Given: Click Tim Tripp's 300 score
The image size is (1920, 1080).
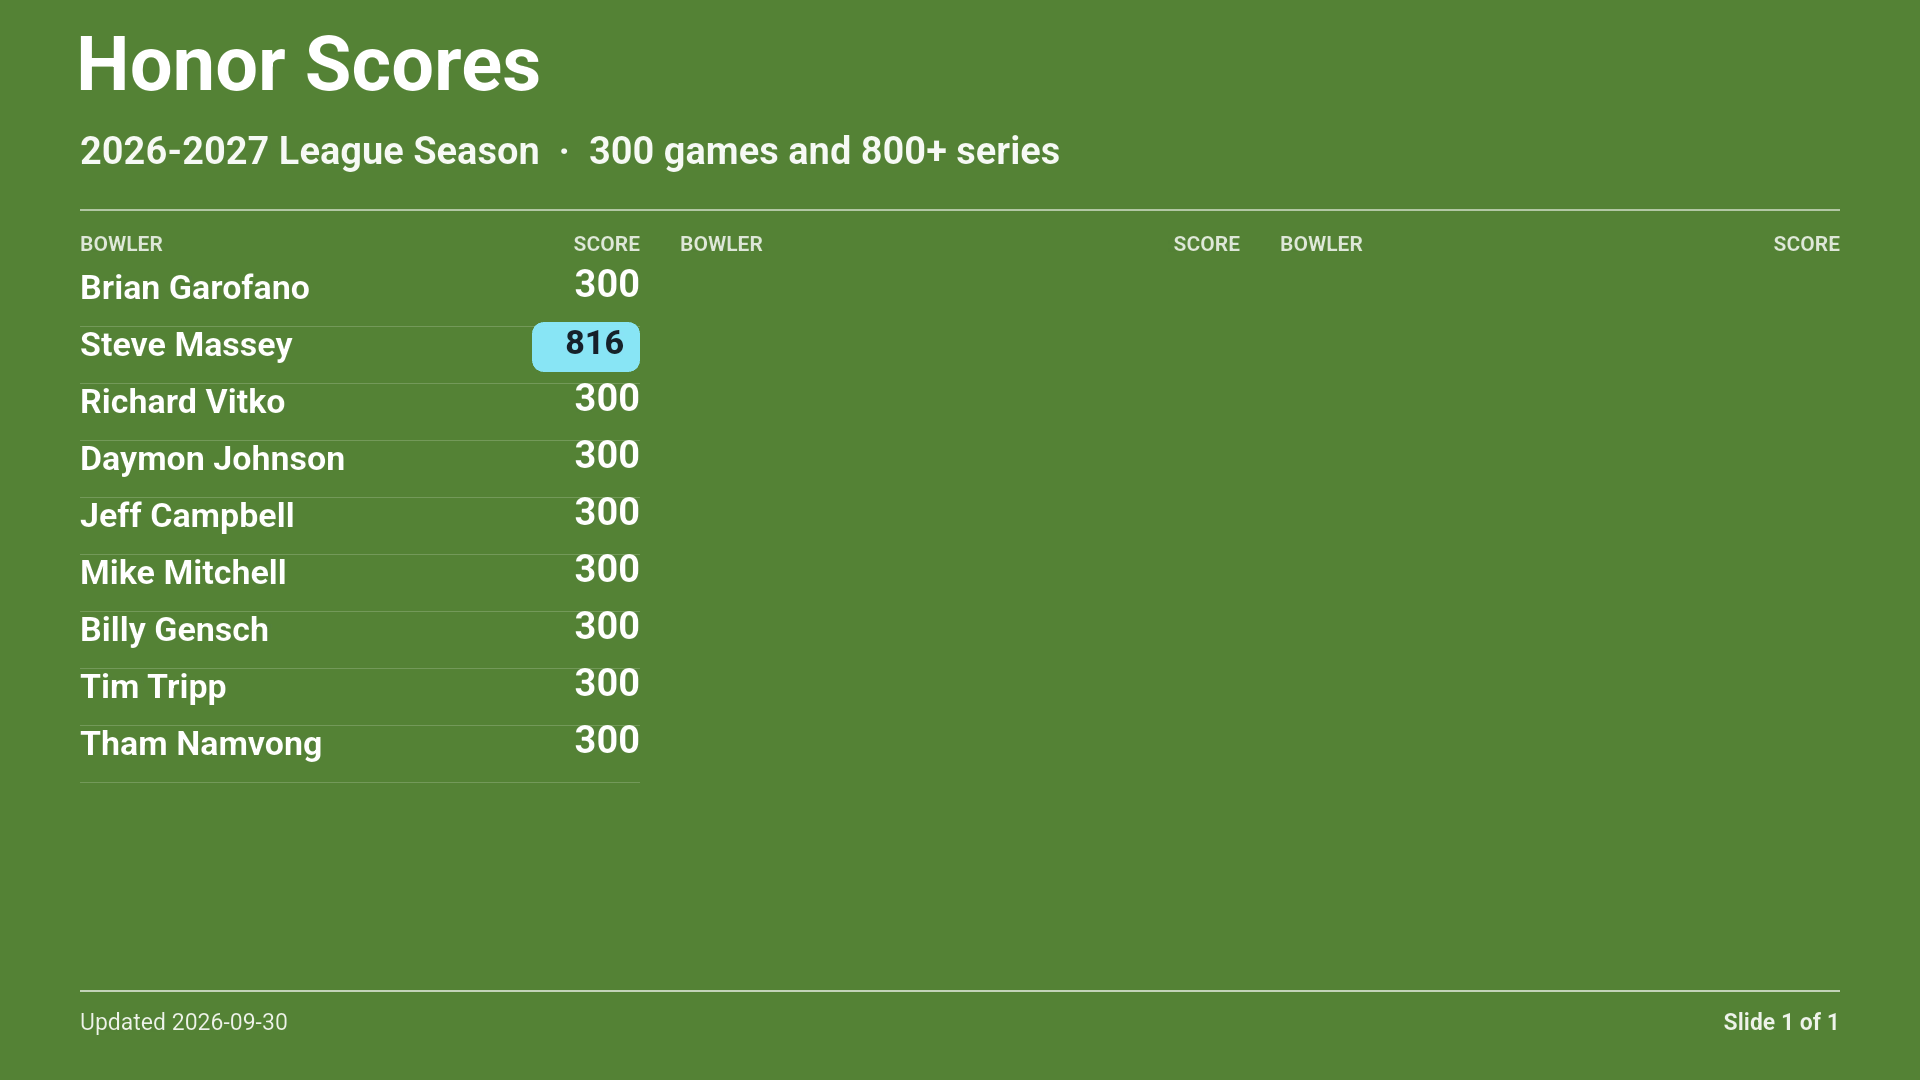Looking at the screenshot, I should pos(607,683).
